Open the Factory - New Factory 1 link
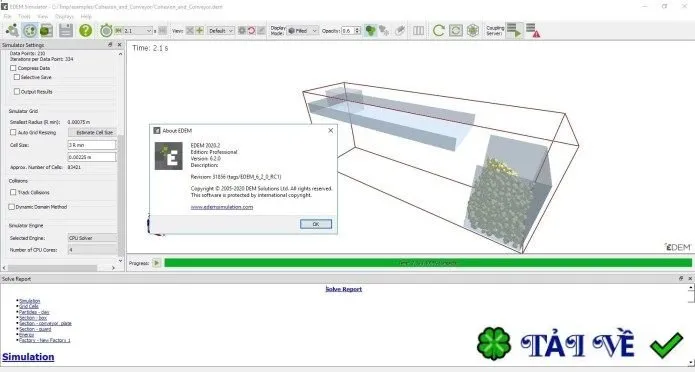Image resolution: width=695 pixels, height=372 pixels. (45, 340)
